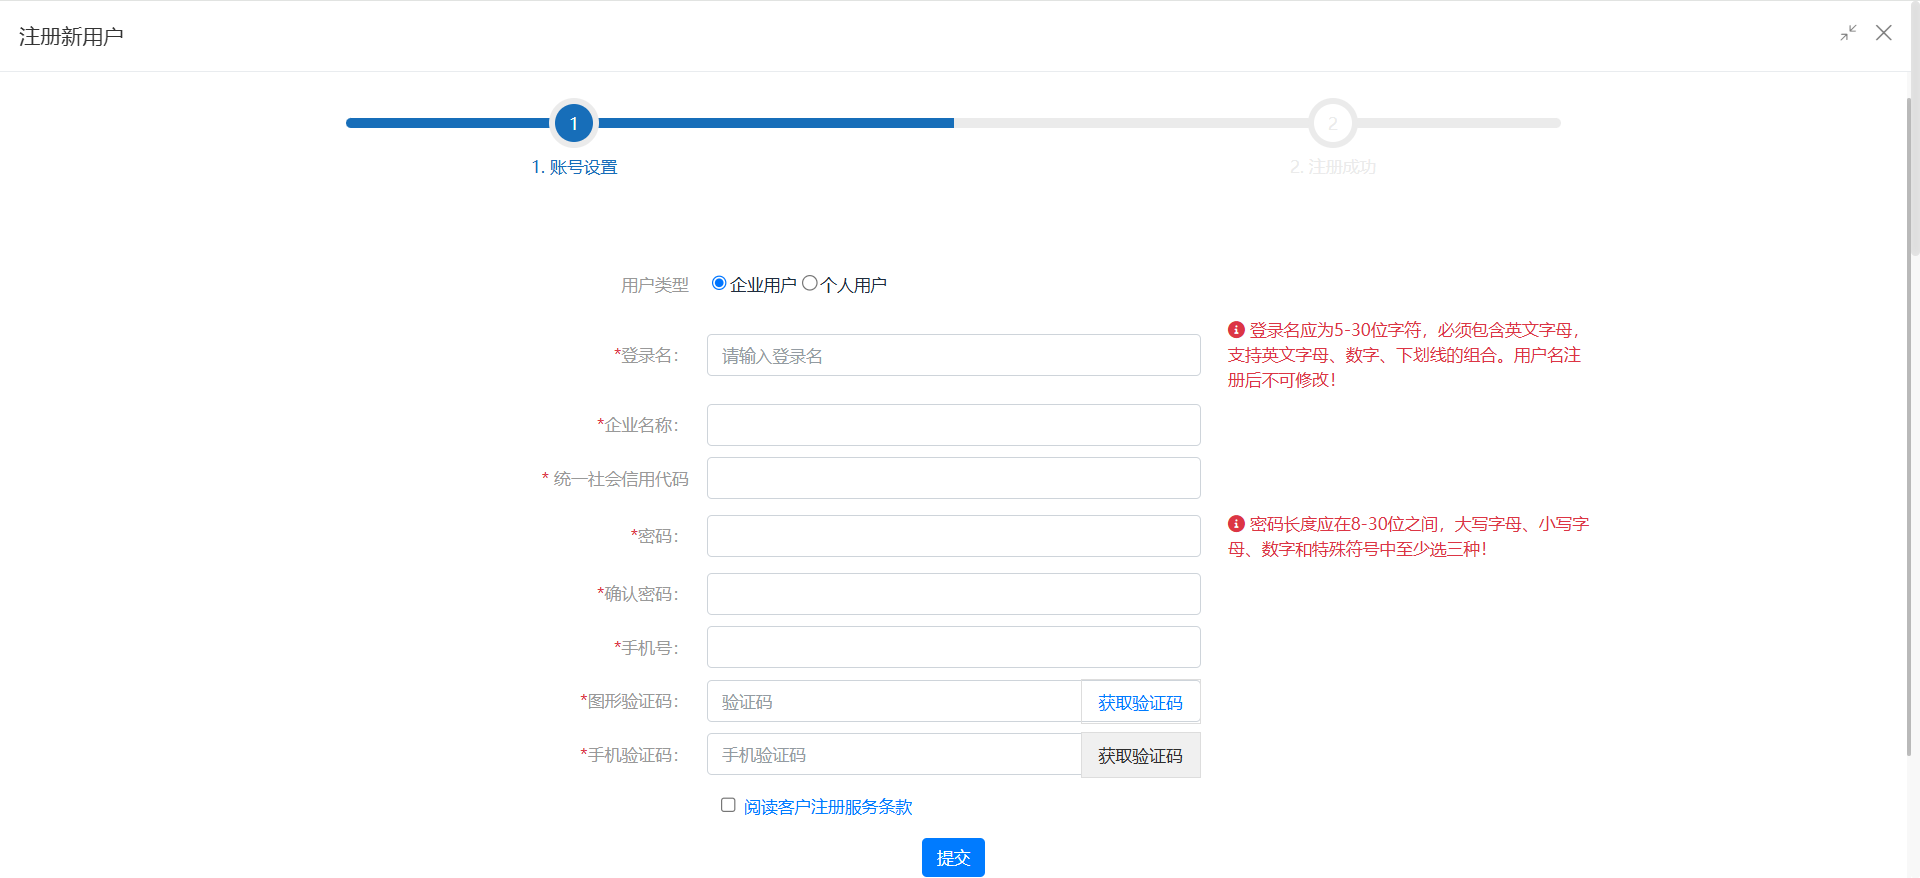
Task: Click the *企业名称： label
Action: pyautogui.click(x=638, y=425)
